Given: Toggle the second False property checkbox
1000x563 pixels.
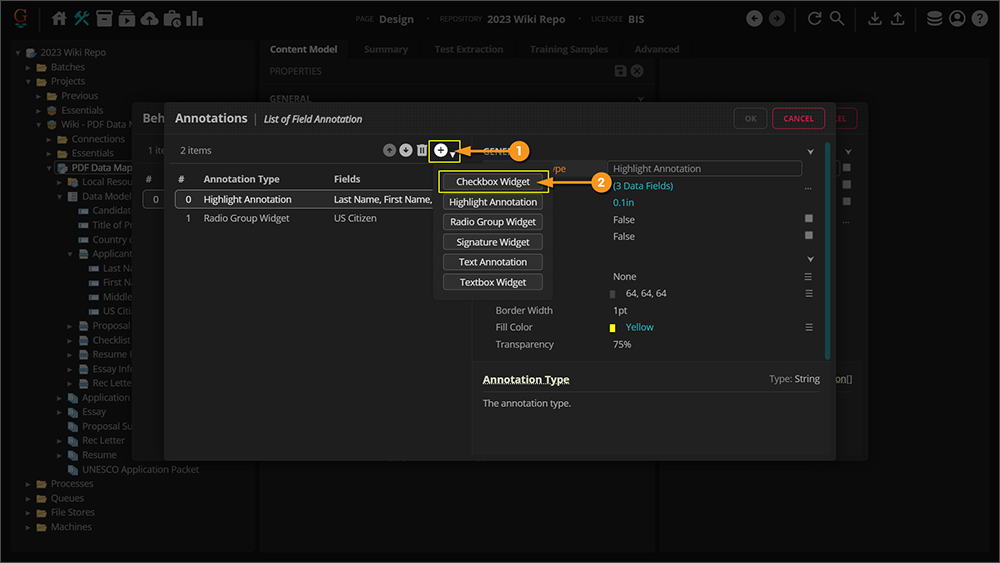Looking at the screenshot, I should tap(809, 236).
